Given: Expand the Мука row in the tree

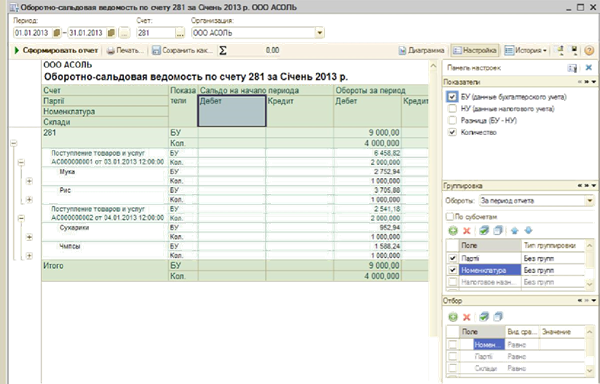Looking at the screenshot, I should 29,181.
